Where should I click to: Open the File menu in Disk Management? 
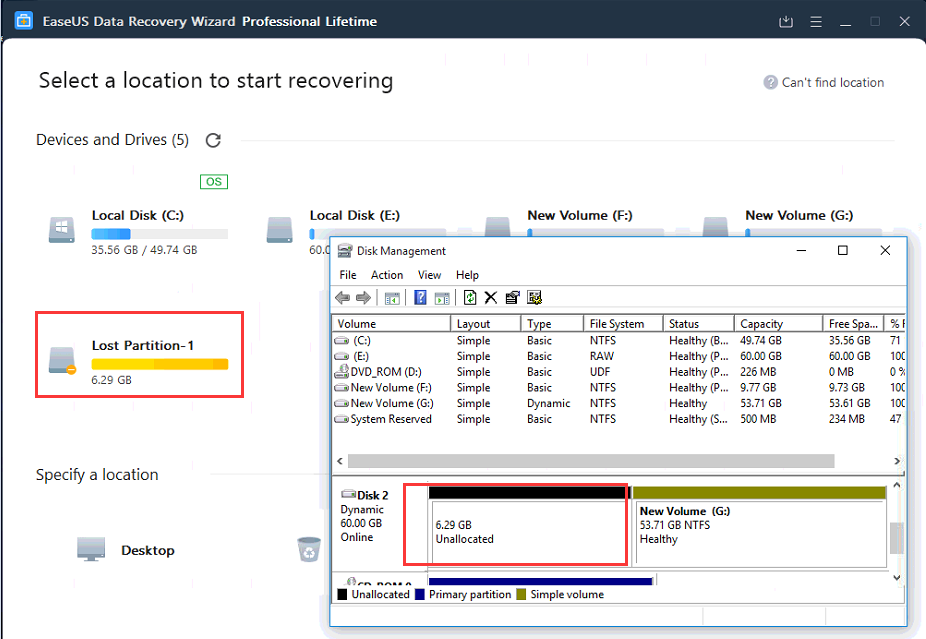(x=348, y=275)
